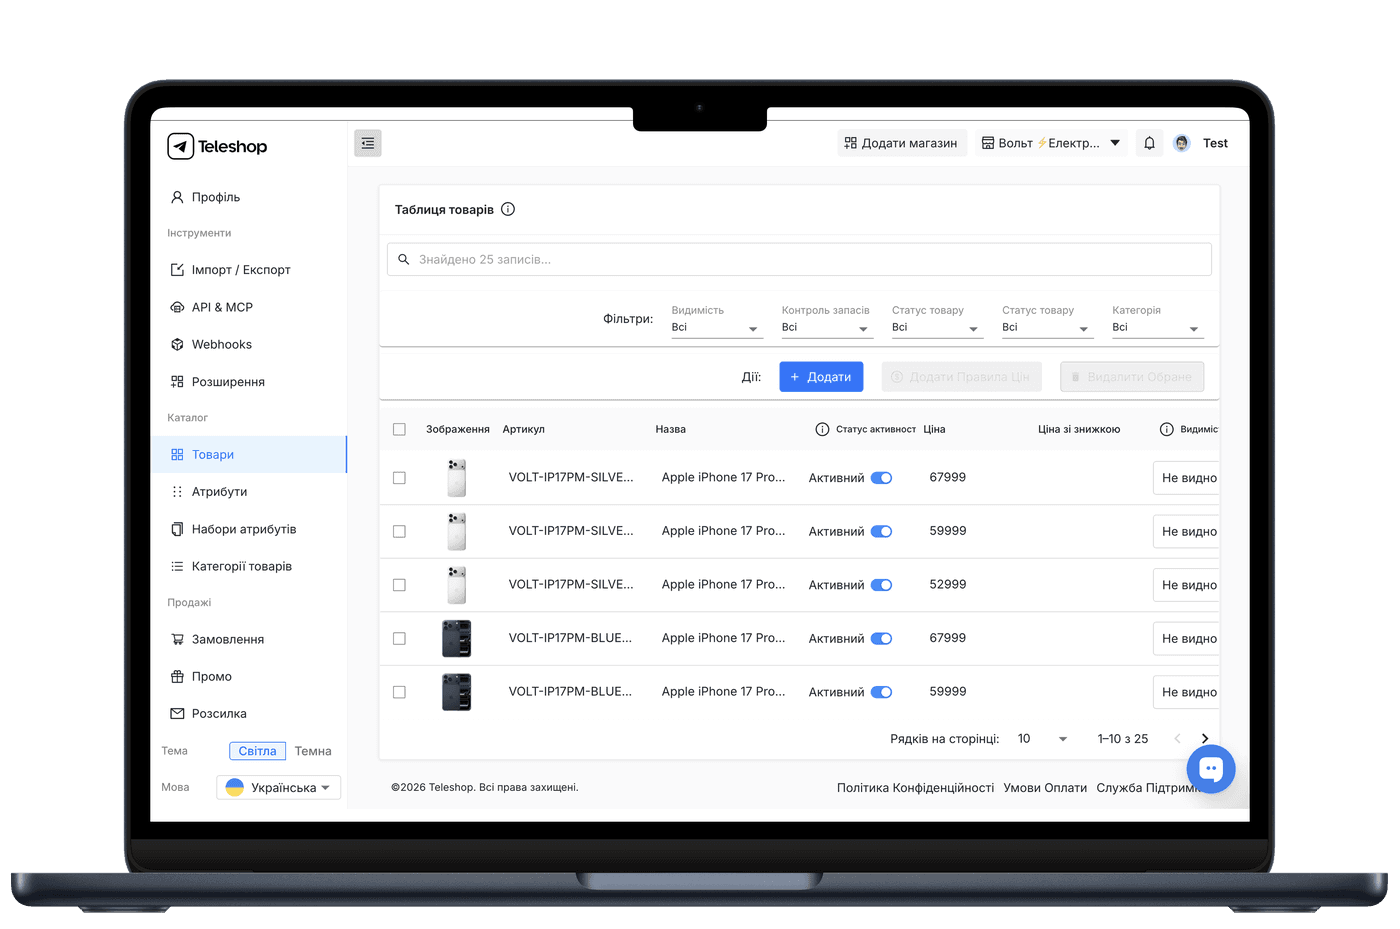
Task: Open the Промо section
Action: coord(248,676)
